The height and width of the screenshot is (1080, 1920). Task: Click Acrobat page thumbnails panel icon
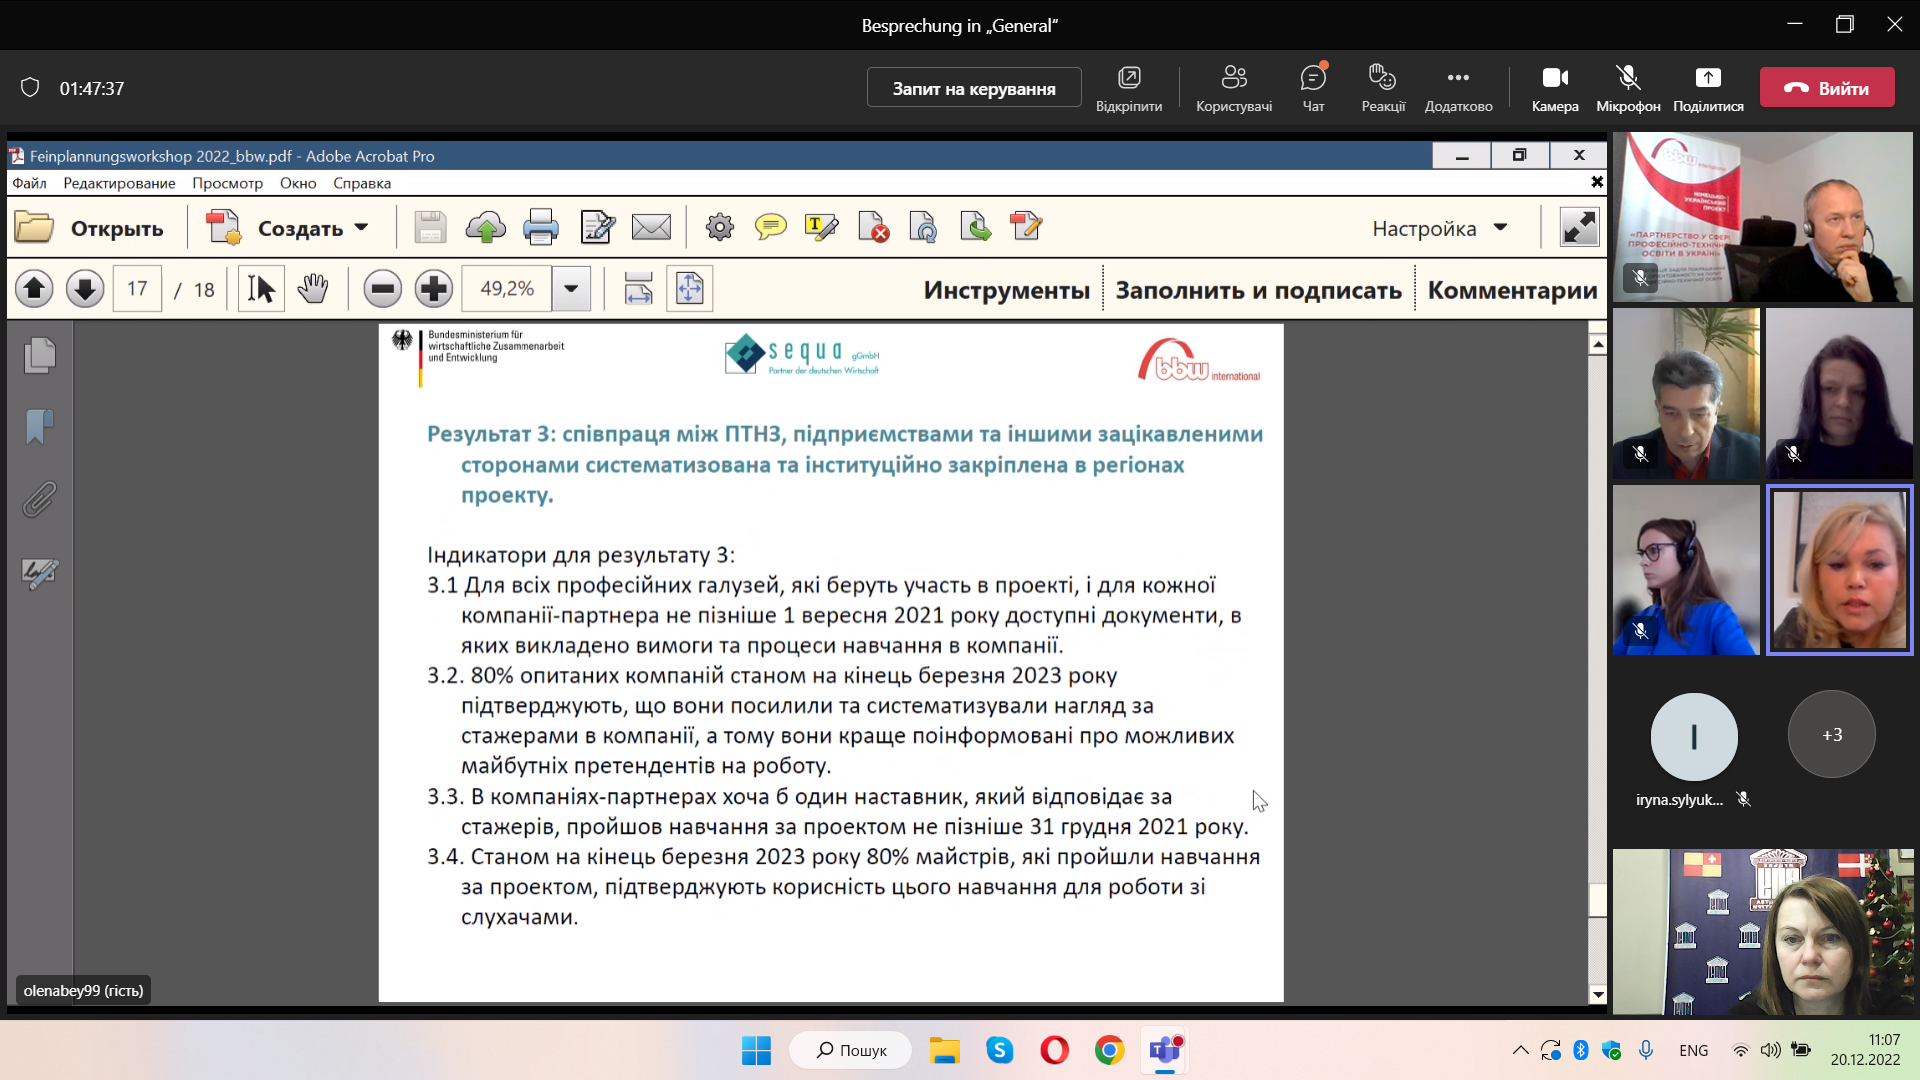pos(40,356)
